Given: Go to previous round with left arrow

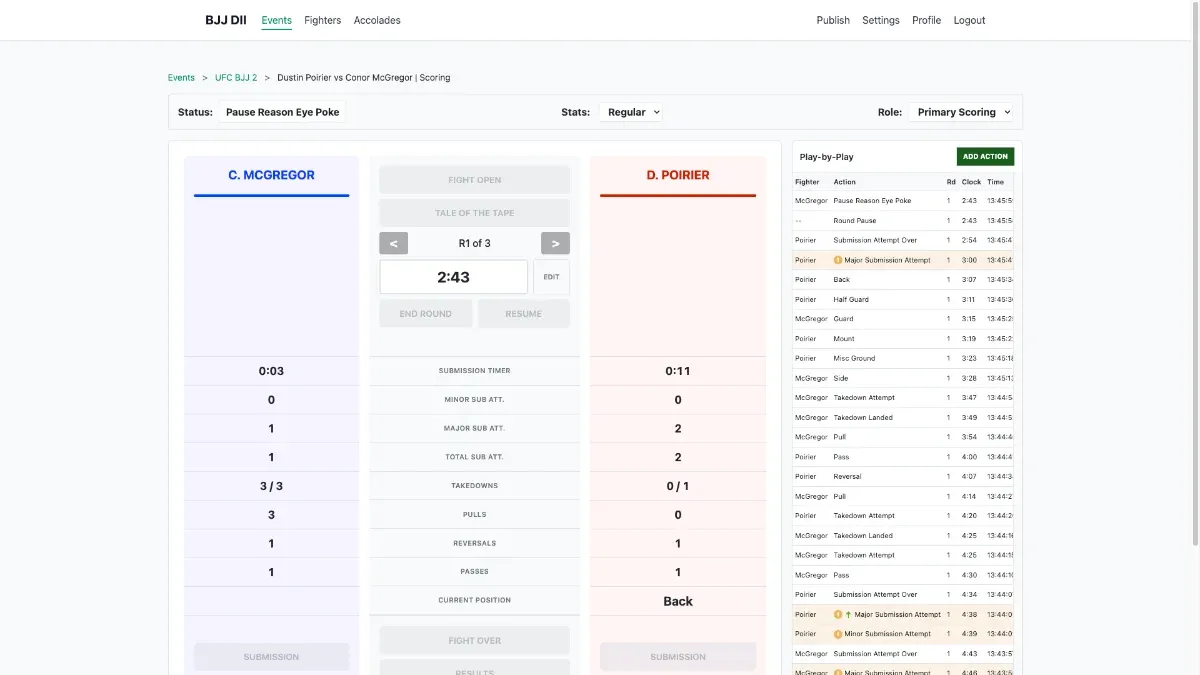Looking at the screenshot, I should point(393,243).
